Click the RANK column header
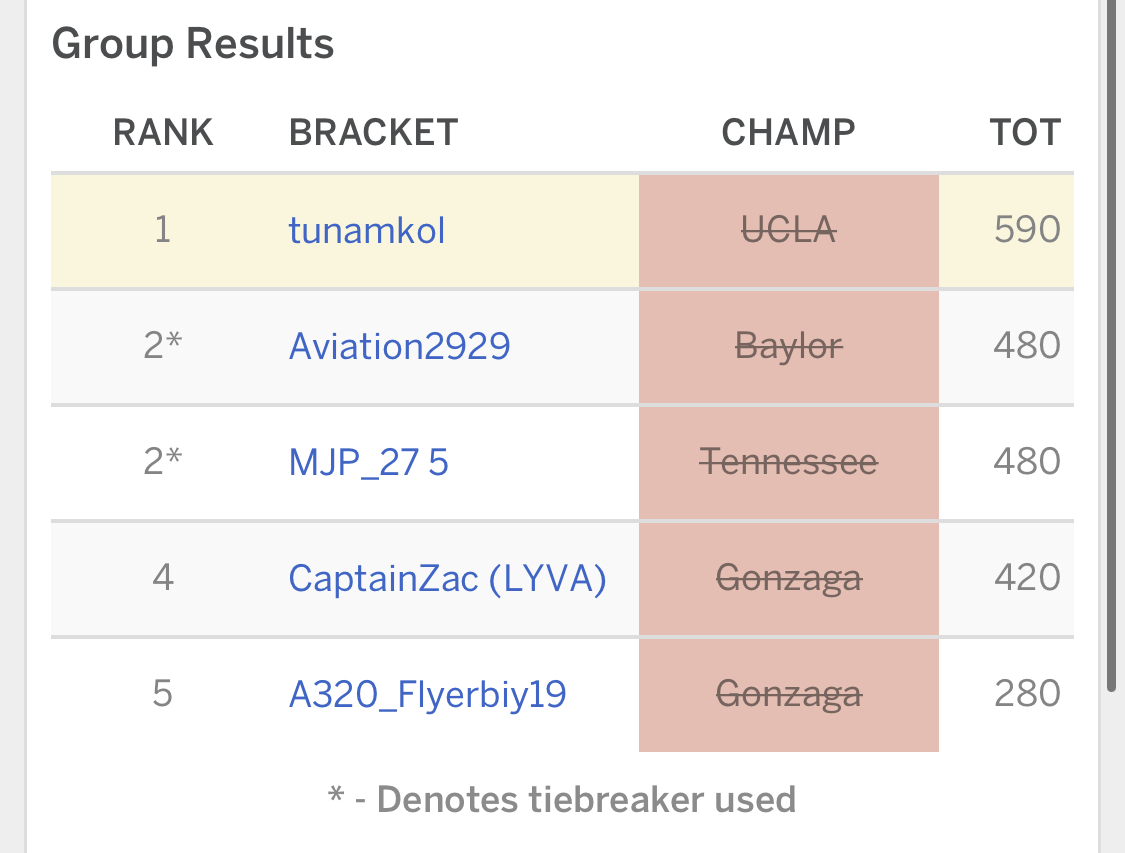Image resolution: width=1125 pixels, height=853 pixels. pos(163,132)
